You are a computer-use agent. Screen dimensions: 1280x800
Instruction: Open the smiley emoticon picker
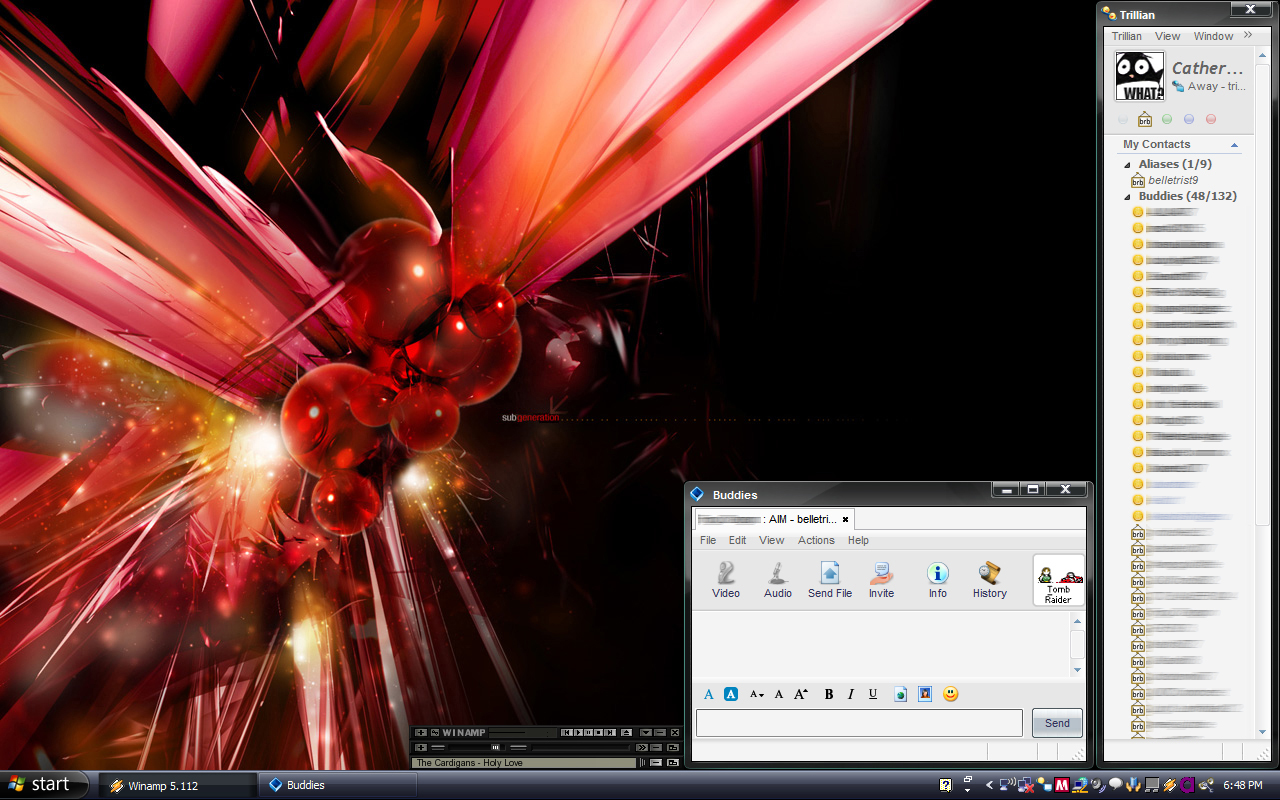pyautogui.click(x=951, y=694)
